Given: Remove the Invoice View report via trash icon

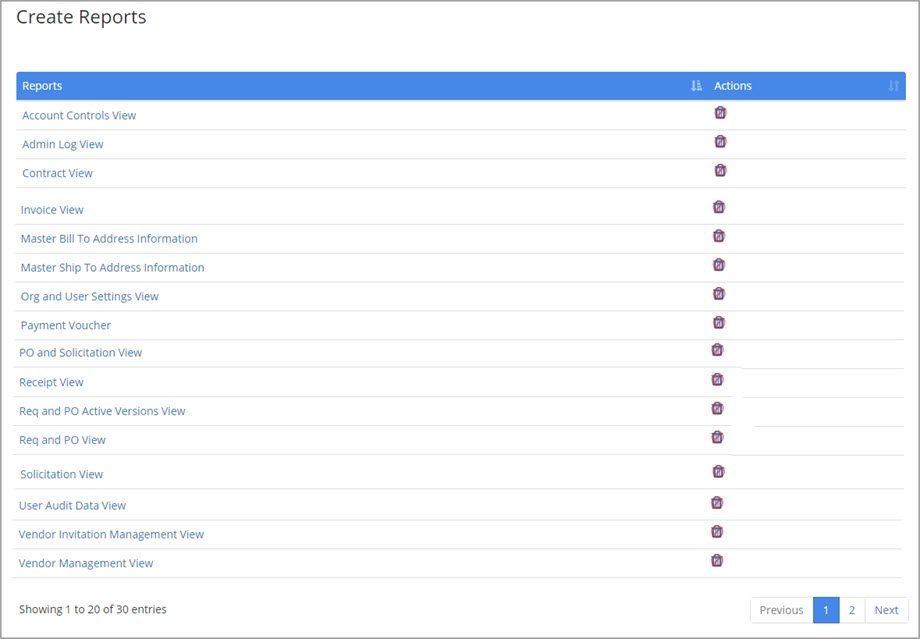Looking at the screenshot, I should (x=718, y=208).
